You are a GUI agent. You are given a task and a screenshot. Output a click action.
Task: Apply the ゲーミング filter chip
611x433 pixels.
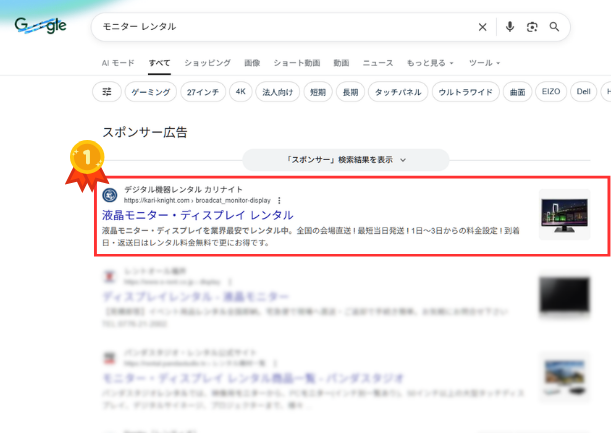(x=151, y=92)
